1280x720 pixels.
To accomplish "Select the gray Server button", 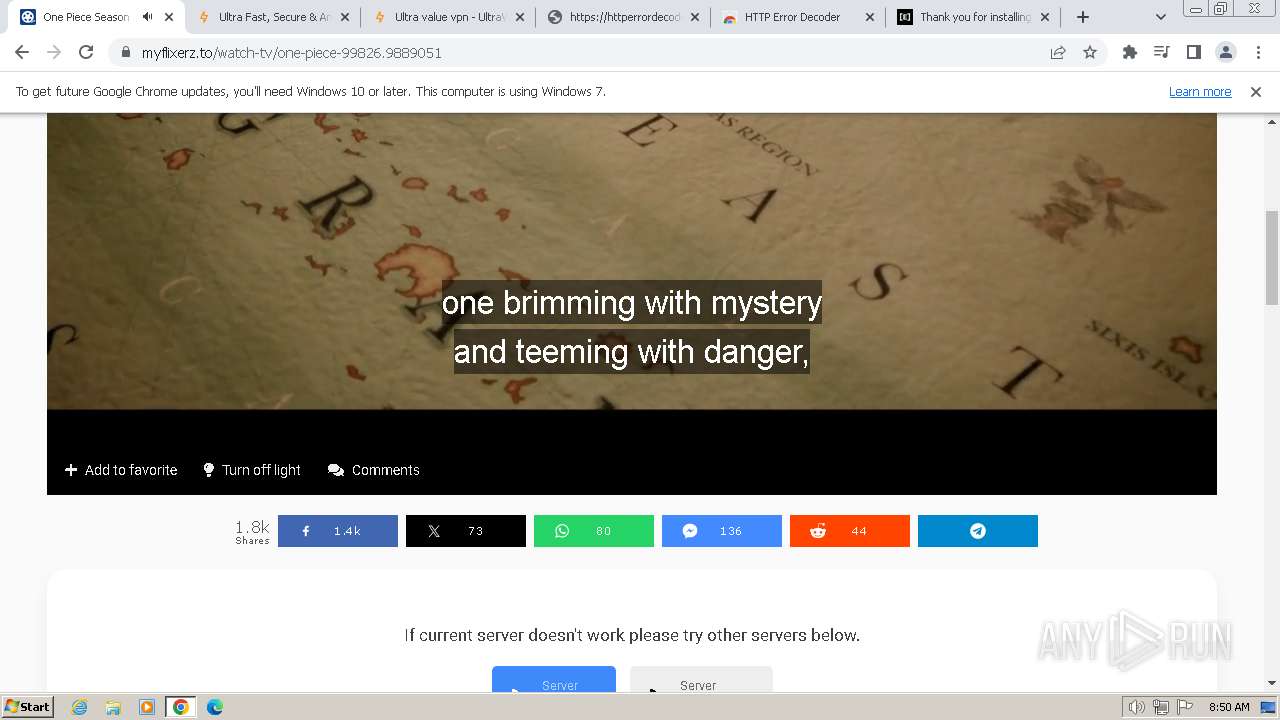I will coord(701,679).
